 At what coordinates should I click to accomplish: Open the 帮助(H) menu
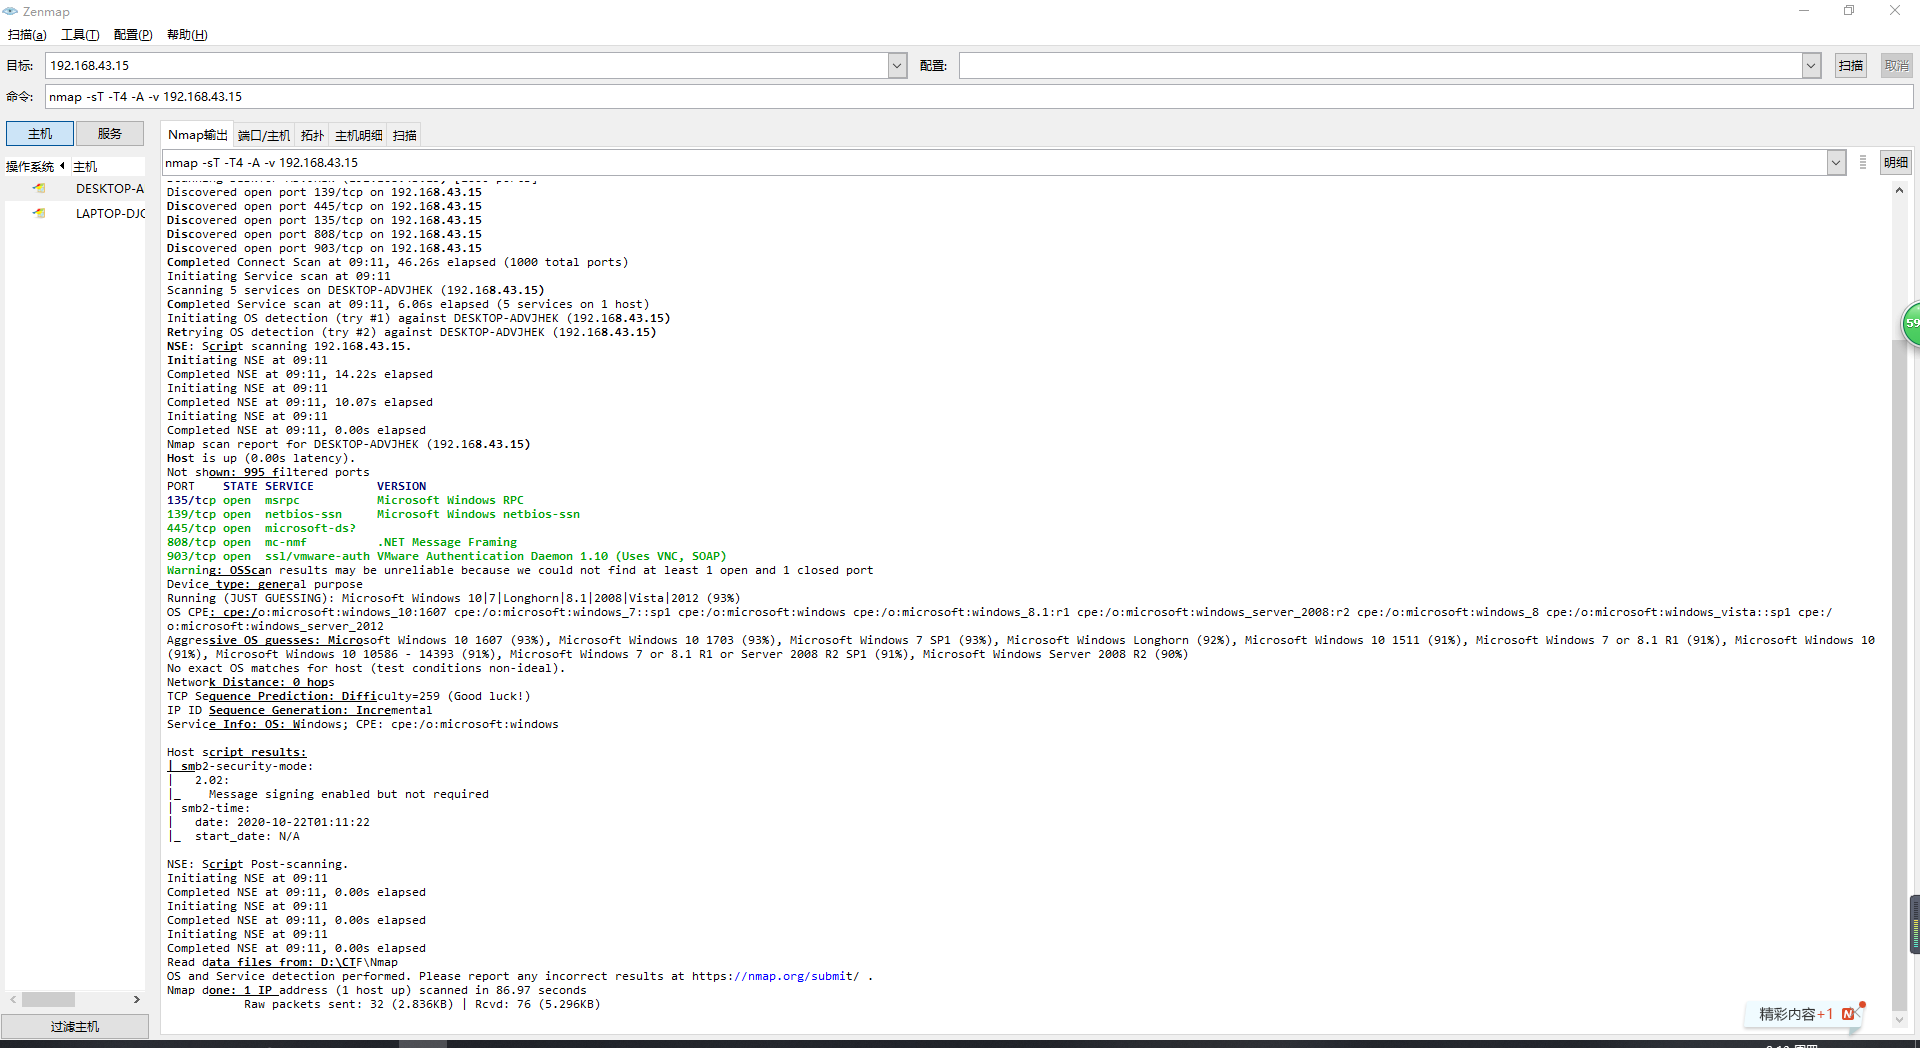(x=187, y=35)
